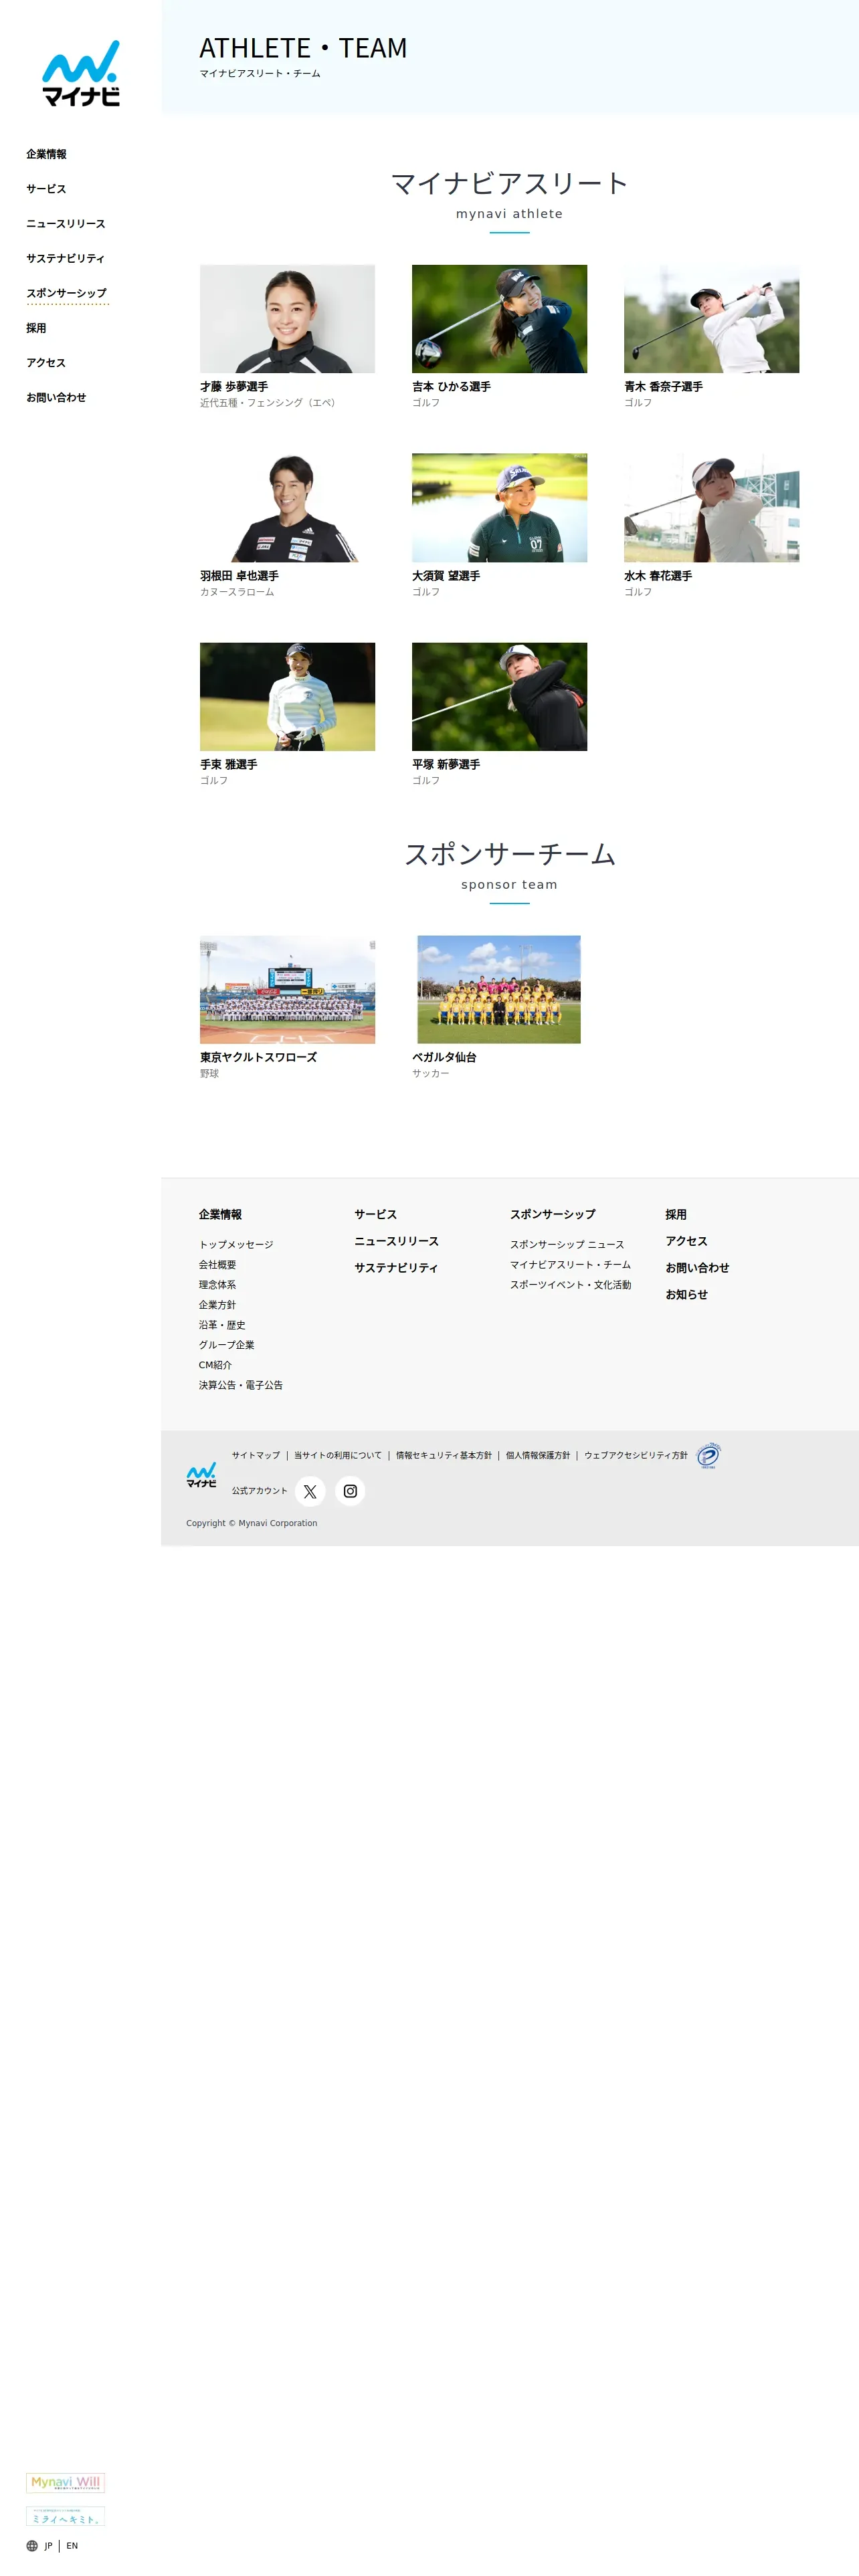This screenshot has height=2576, width=859.
Task: Click the 野球 label under Swallows
Action: tap(209, 1074)
